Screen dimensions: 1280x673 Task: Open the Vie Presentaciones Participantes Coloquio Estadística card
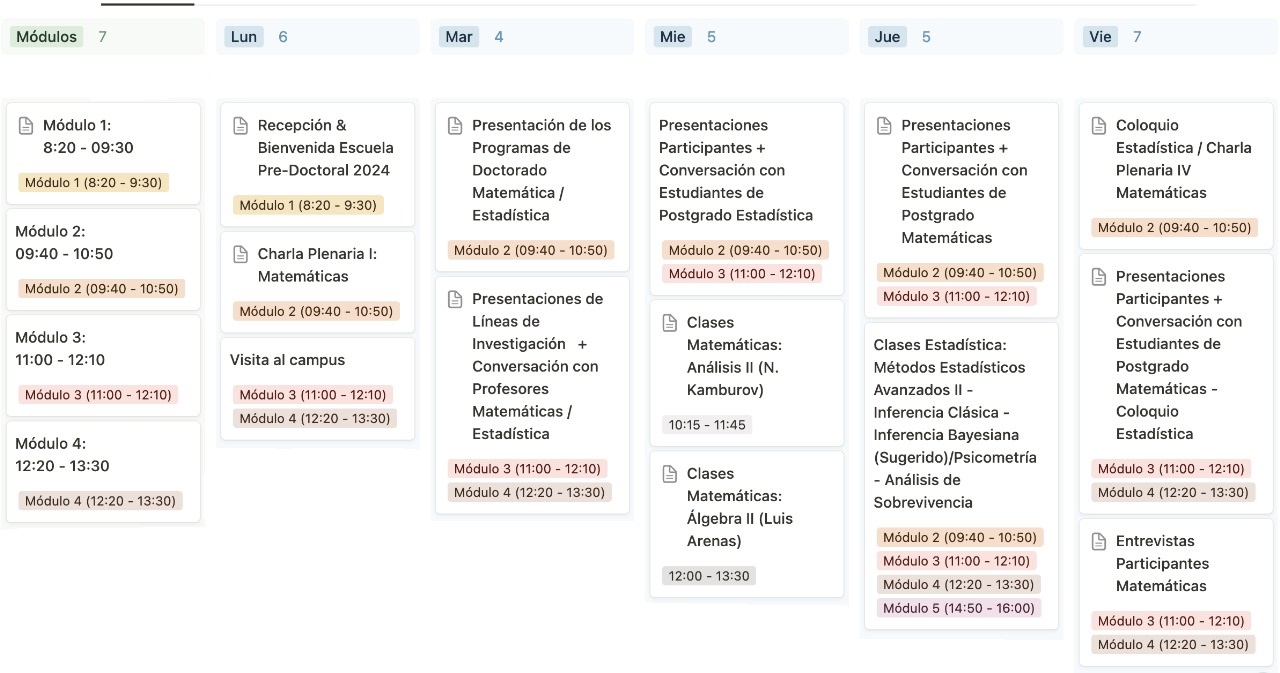pyautogui.click(x=1176, y=383)
